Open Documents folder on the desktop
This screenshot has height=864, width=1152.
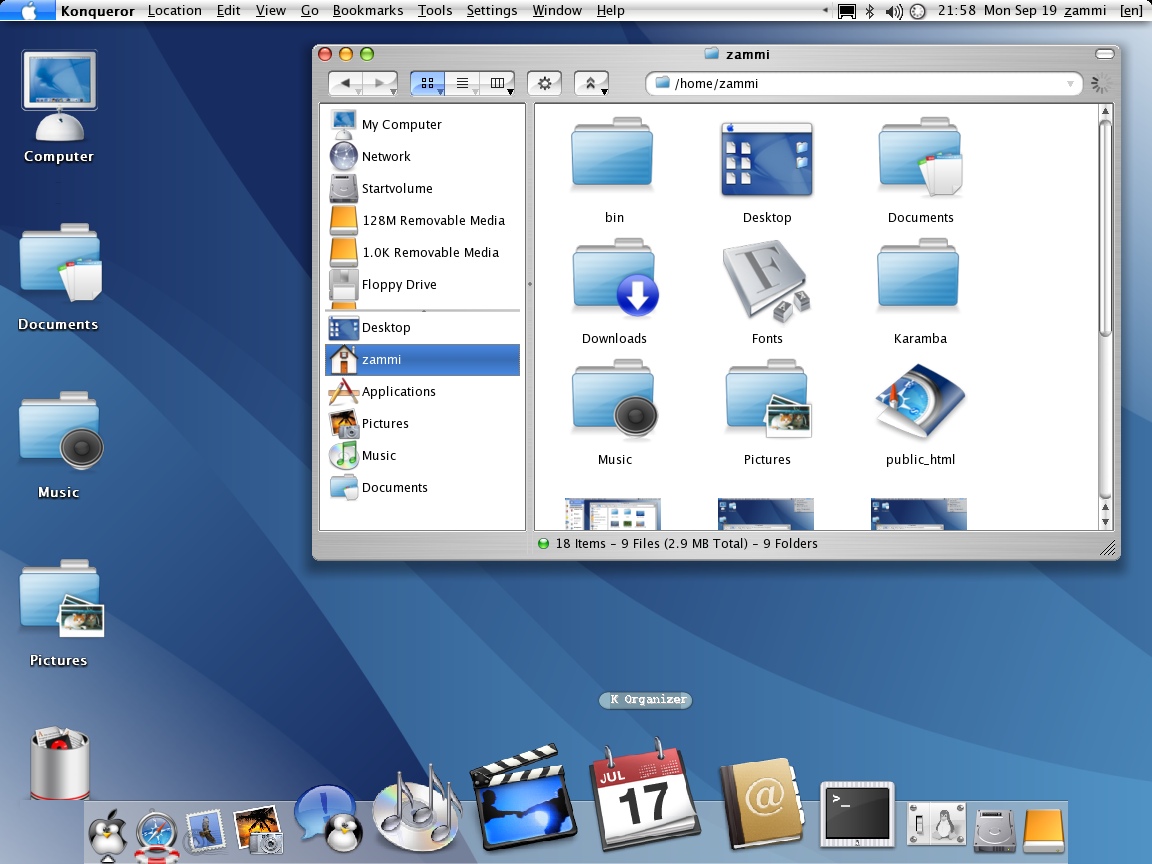(59, 277)
